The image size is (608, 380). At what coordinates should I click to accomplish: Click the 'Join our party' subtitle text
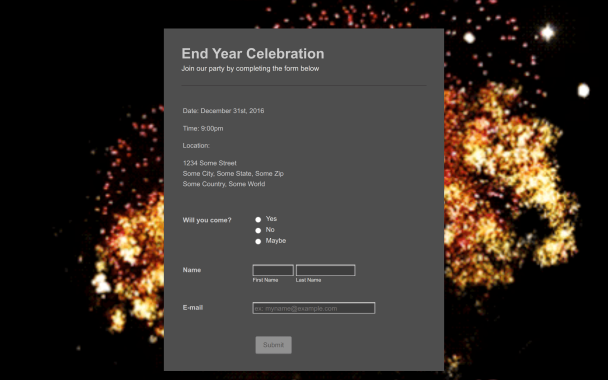click(x=250, y=69)
